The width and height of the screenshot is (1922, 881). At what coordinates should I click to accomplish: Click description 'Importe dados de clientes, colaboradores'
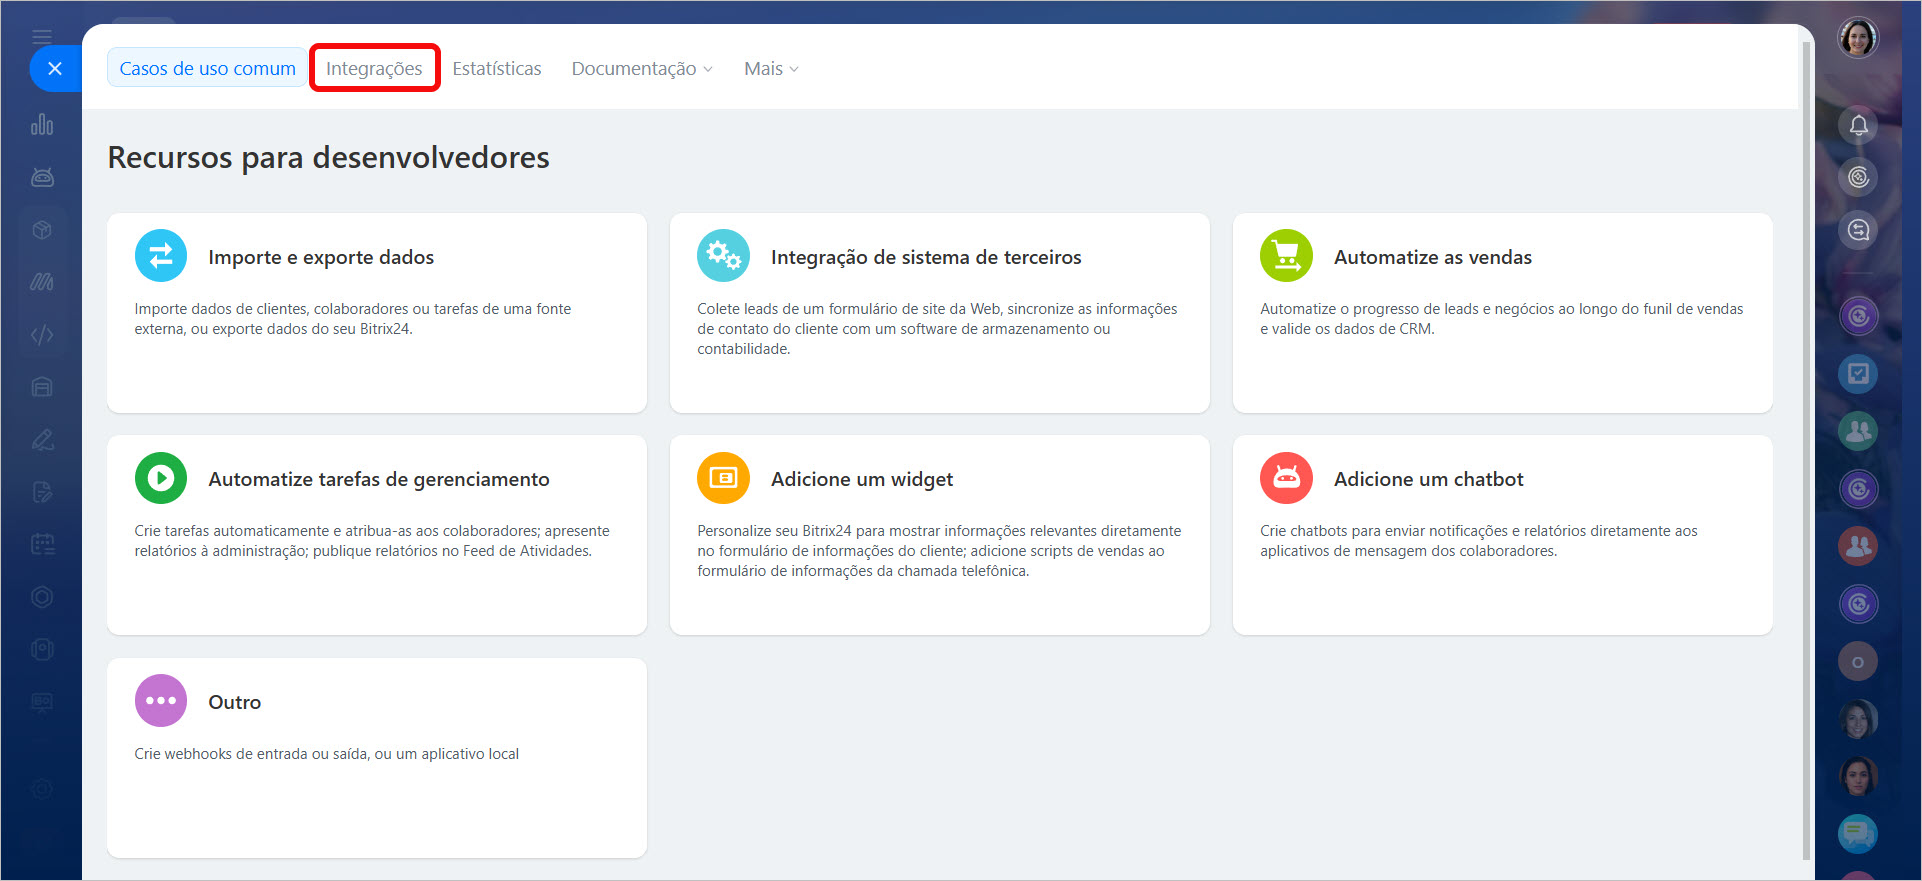pos(353,319)
